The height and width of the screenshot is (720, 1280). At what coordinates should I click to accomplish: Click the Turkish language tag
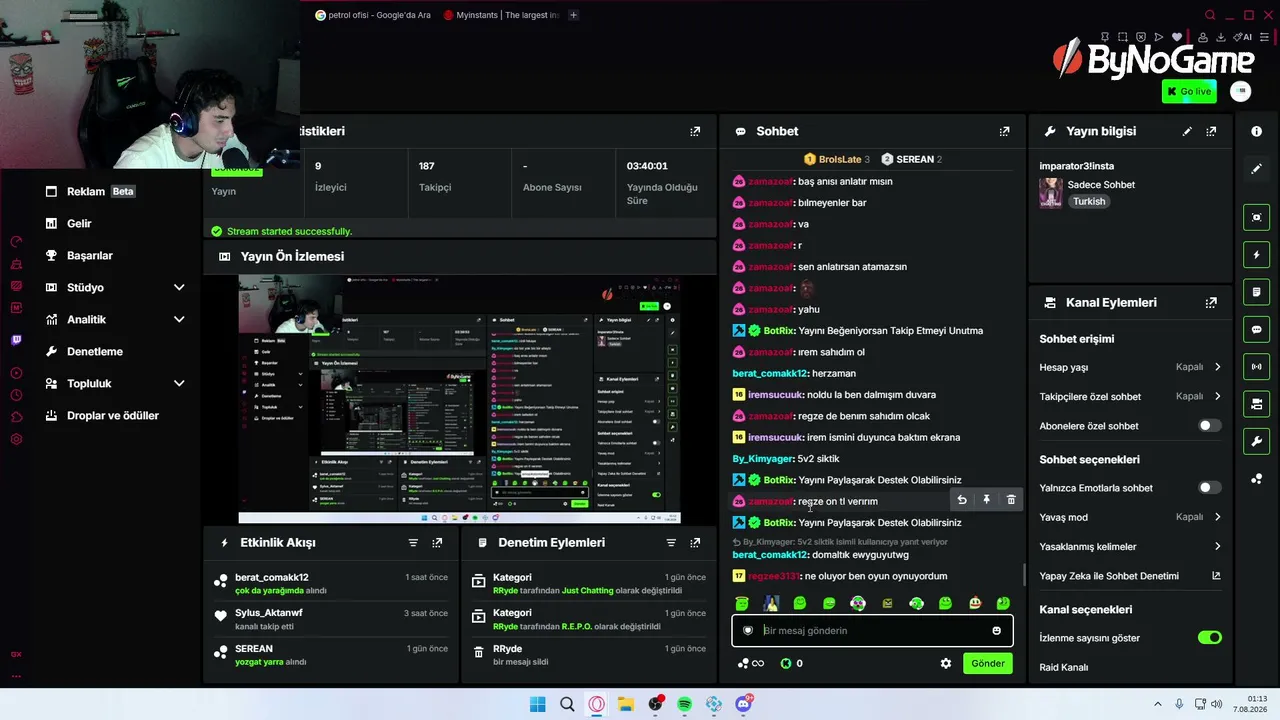tap(1089, 201)
